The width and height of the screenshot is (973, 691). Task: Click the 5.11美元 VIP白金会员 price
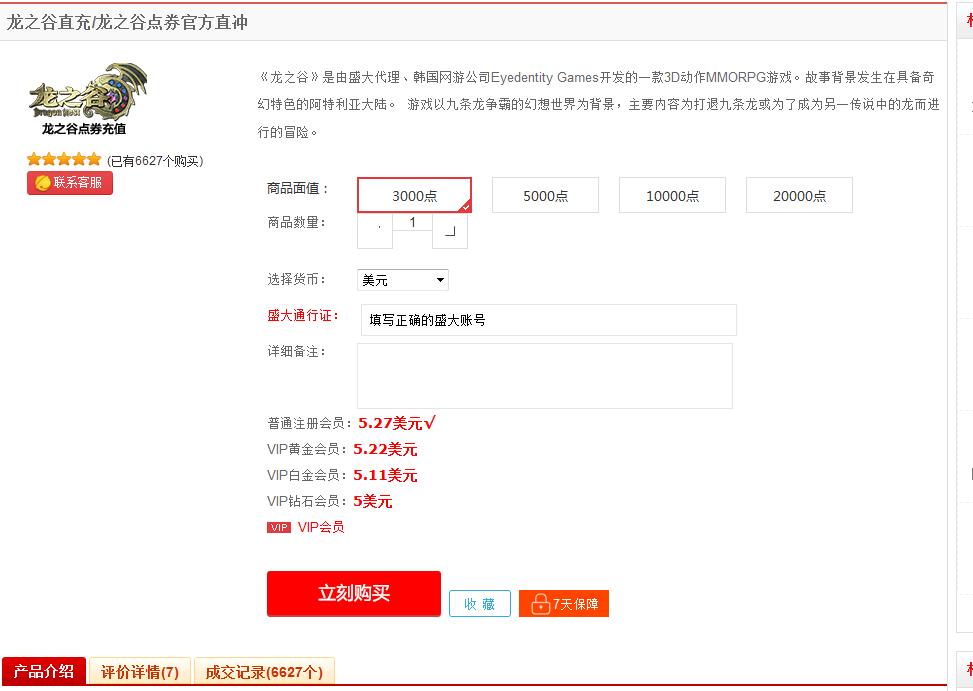click(385, 475)
